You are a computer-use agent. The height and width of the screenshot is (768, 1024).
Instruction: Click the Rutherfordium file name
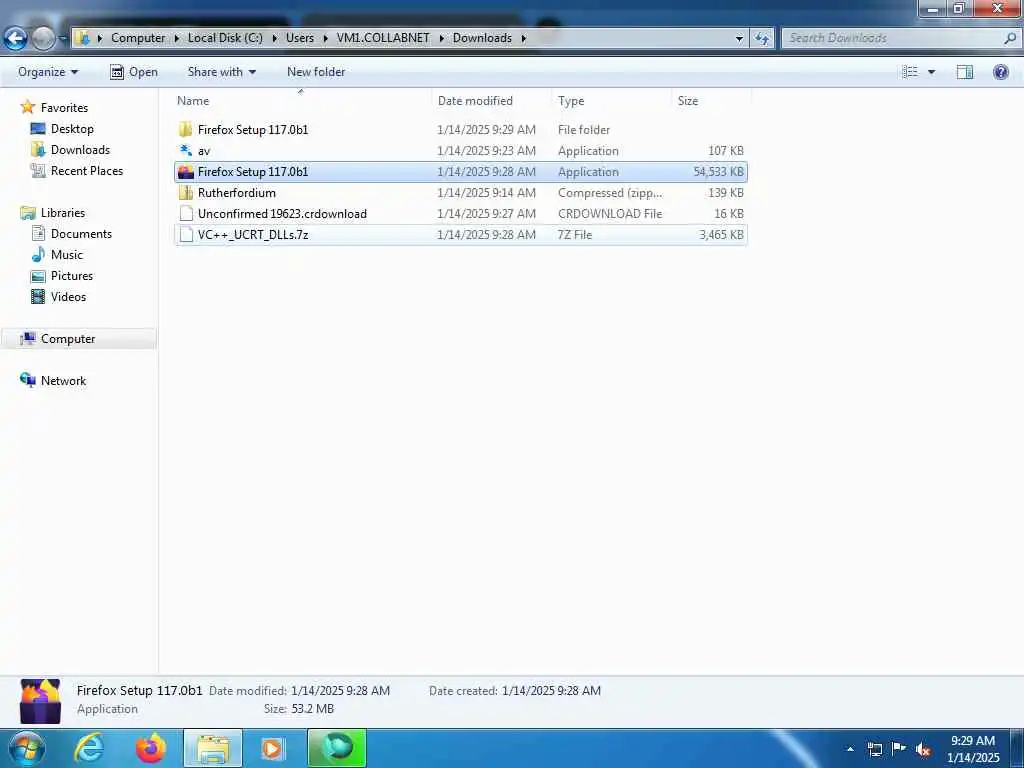click(236, 193)
